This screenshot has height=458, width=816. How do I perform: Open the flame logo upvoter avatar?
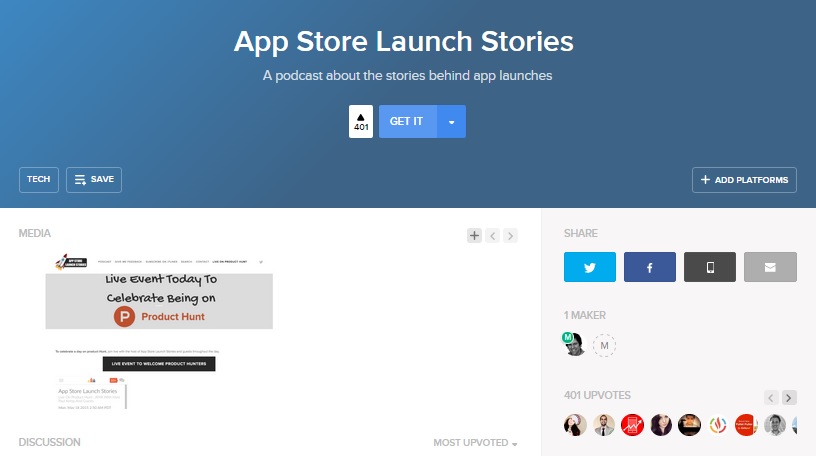coord(718,425)
